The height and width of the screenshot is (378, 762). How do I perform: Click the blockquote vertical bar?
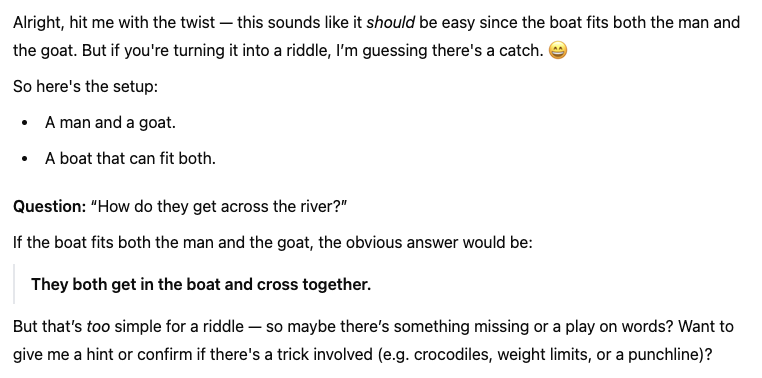pyautogui.click(x=14, y=284)
